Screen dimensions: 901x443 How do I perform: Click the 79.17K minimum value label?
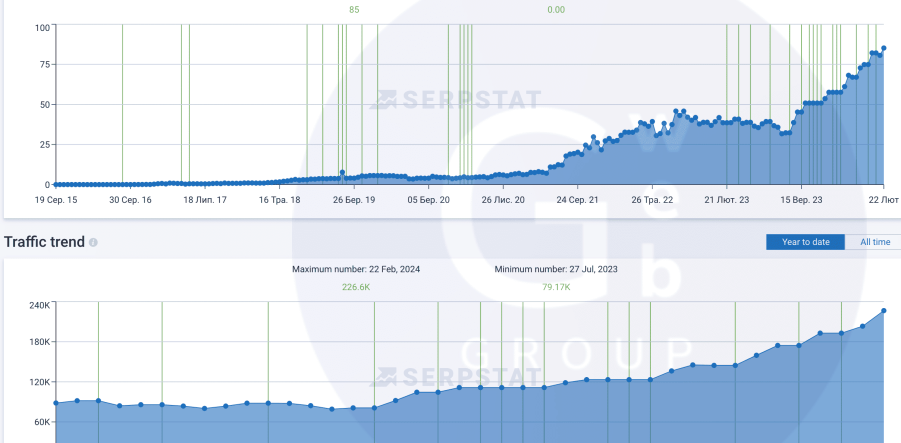pos(556,287)
